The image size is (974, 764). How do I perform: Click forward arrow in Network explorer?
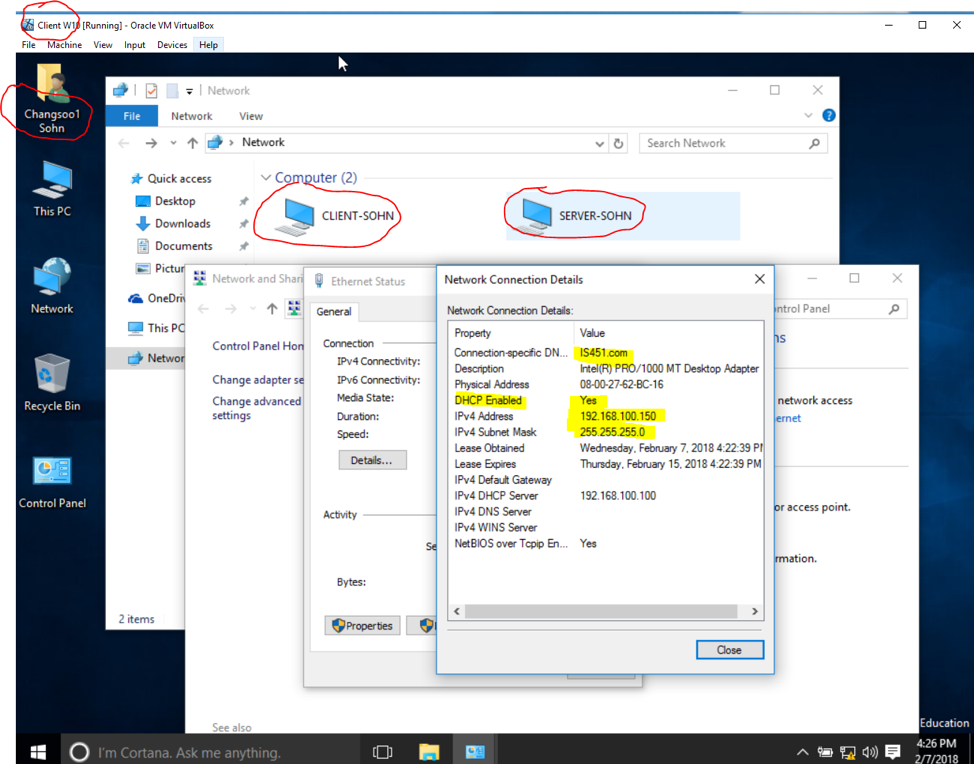click(x=151, y=143)
